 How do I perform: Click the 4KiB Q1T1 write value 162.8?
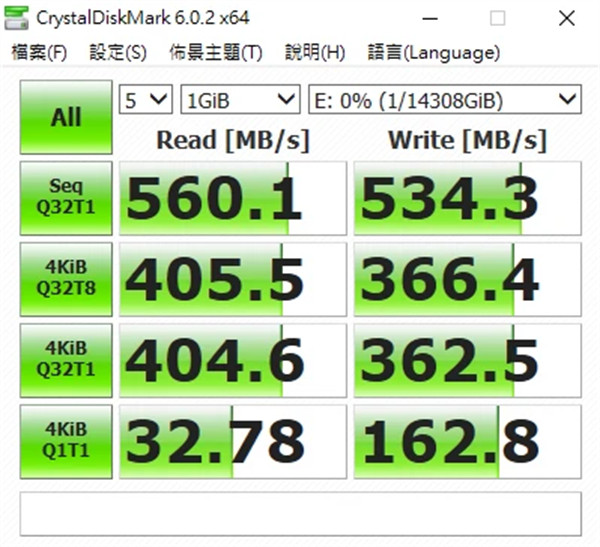coord(468,442)
